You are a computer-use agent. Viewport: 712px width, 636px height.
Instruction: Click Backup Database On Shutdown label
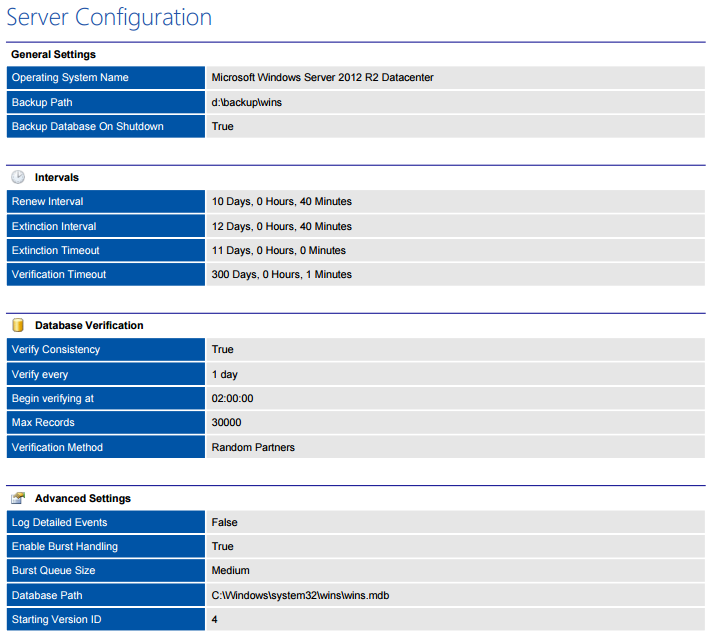point(88,127)
